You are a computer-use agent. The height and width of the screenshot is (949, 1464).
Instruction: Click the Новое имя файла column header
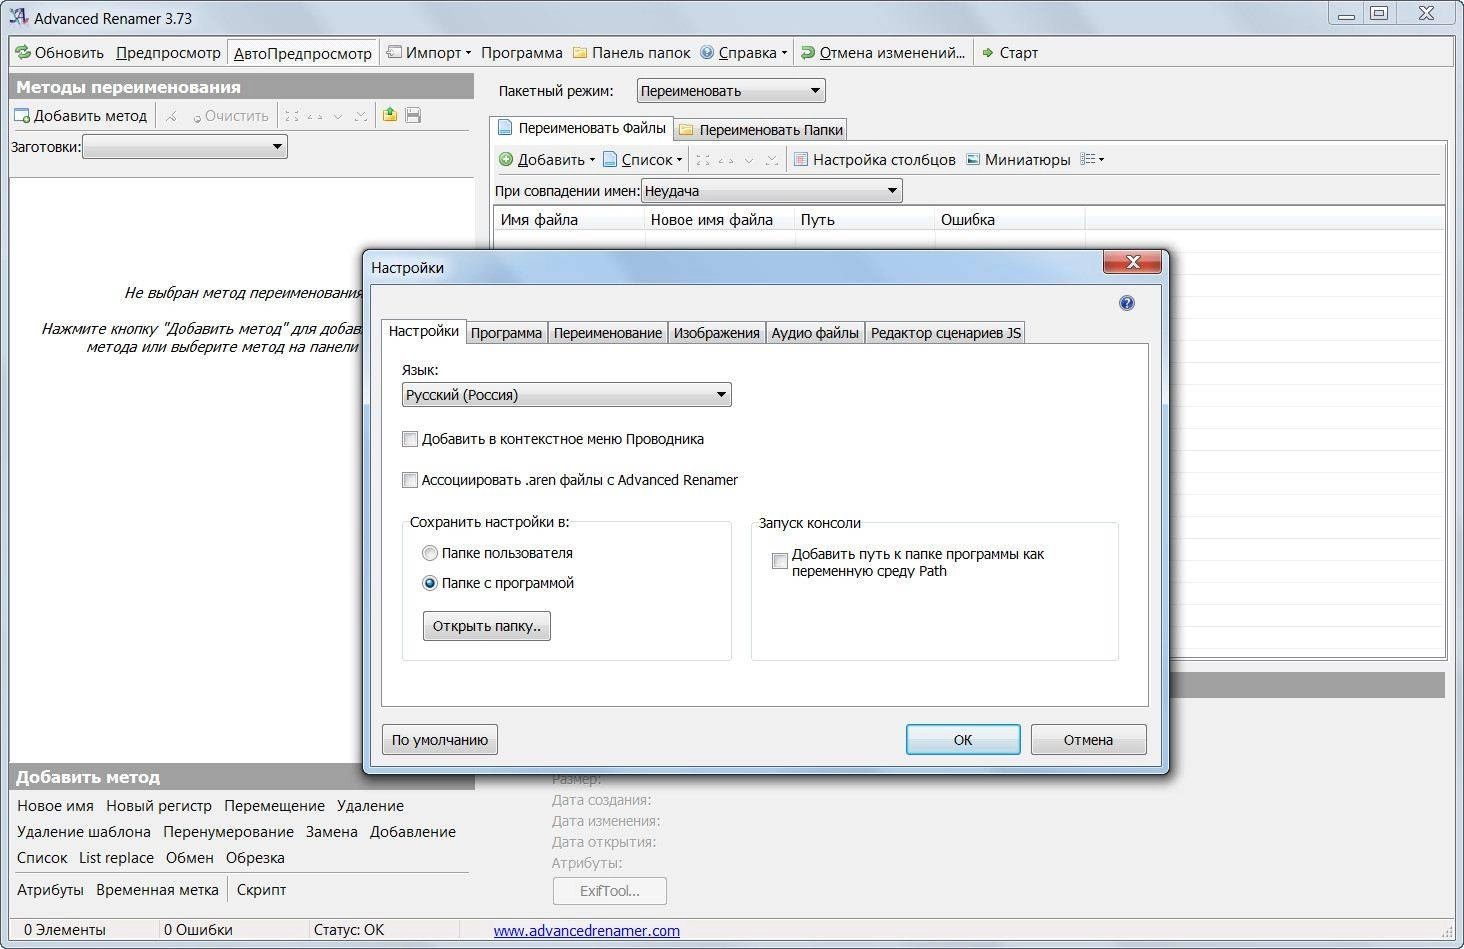(x=720, y=220)
